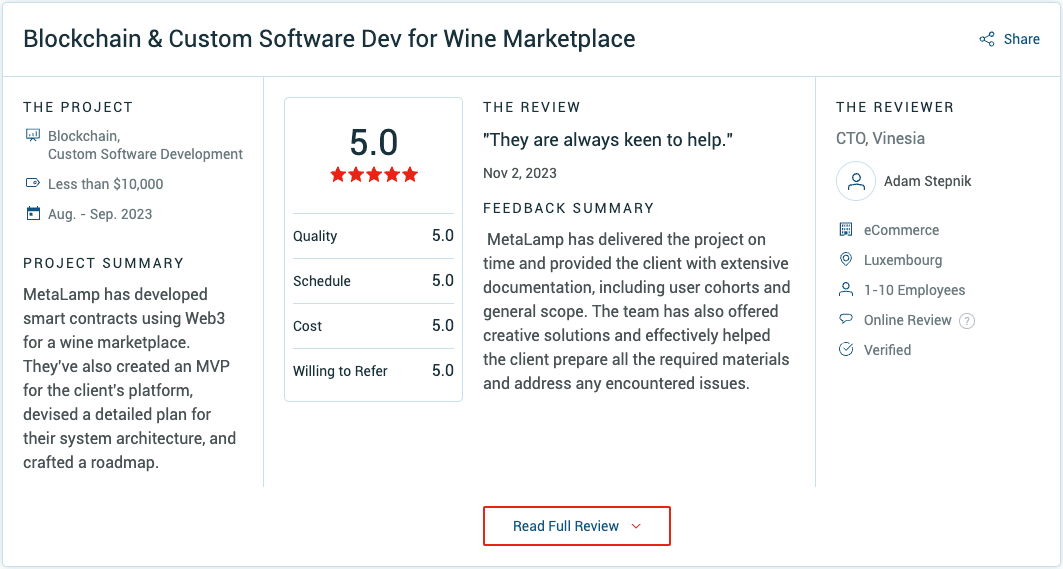The image size is (1063, 569).
Task: Click the Share network icon
Action: (x=987, y=39)
